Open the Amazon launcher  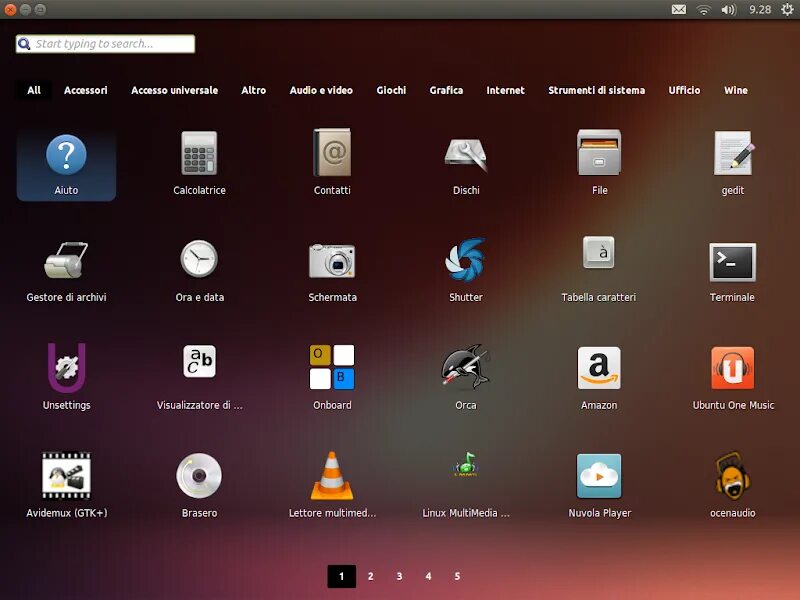(x=599, y=378)
